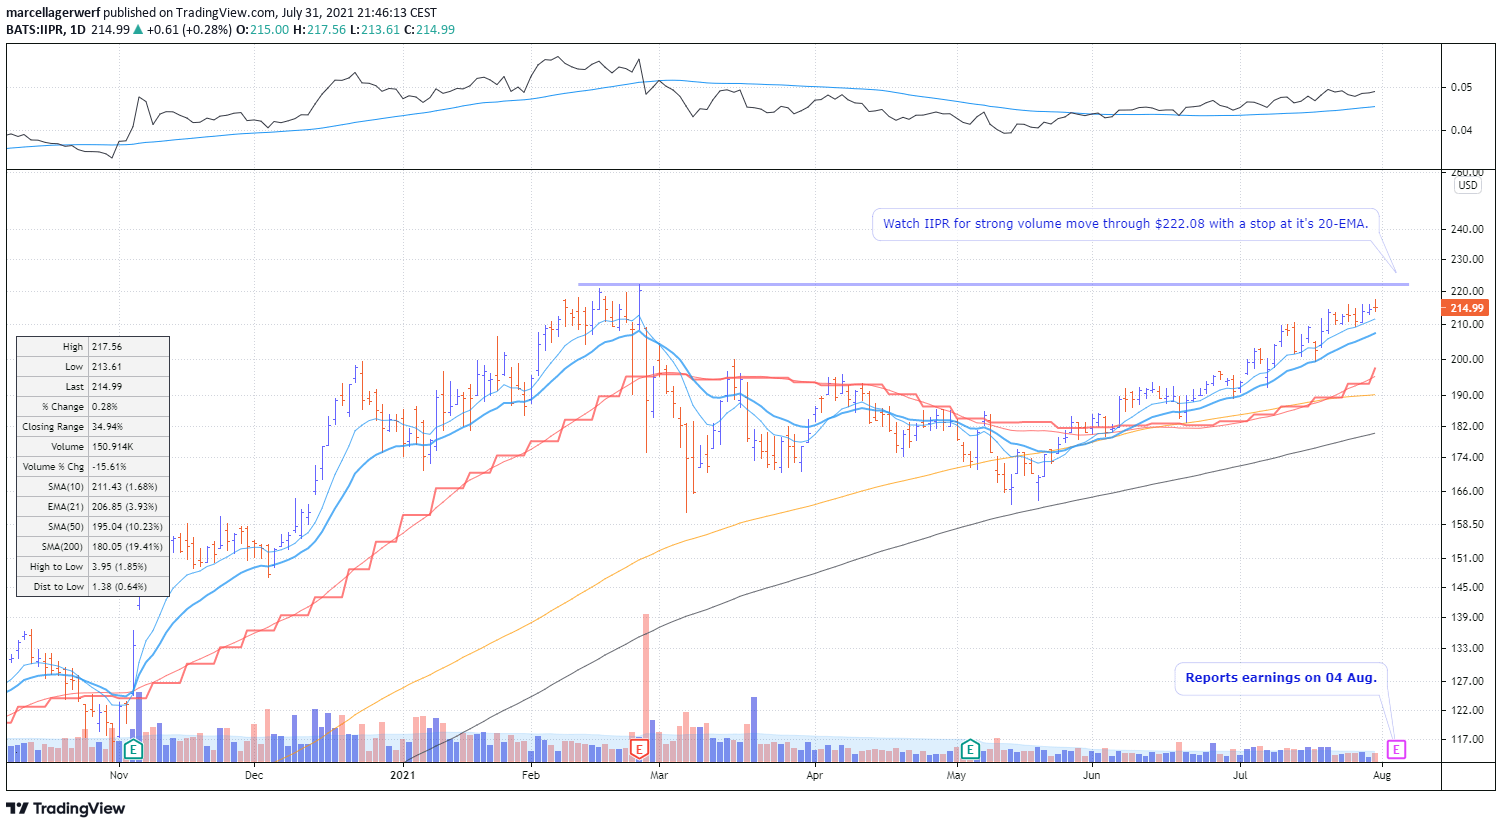The image size is (1502, 827).
Task: Click the green earnings E marker near Nov
Action: (133, 749)
